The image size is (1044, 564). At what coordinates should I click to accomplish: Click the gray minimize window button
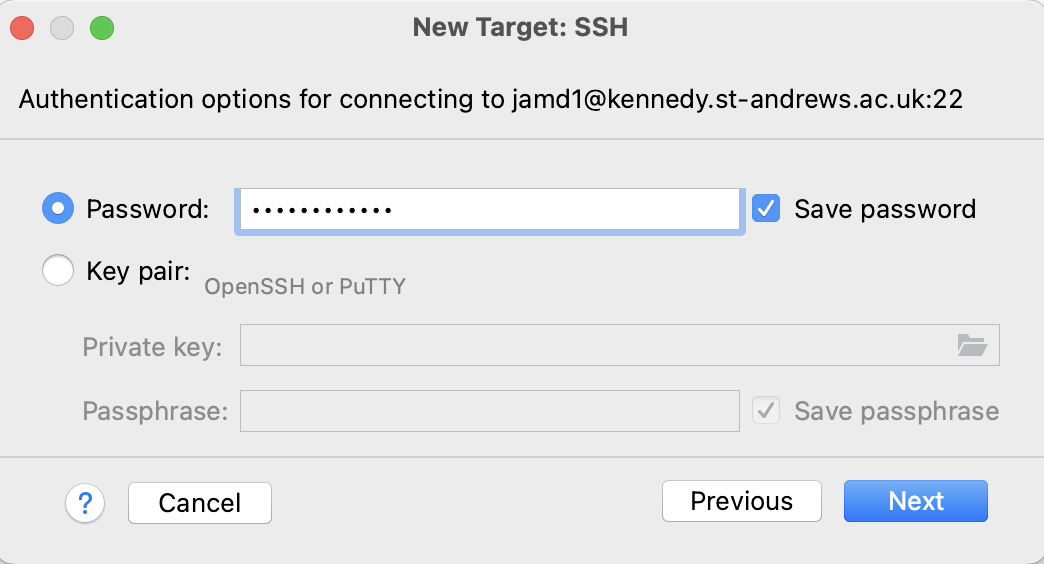(62, 29)
